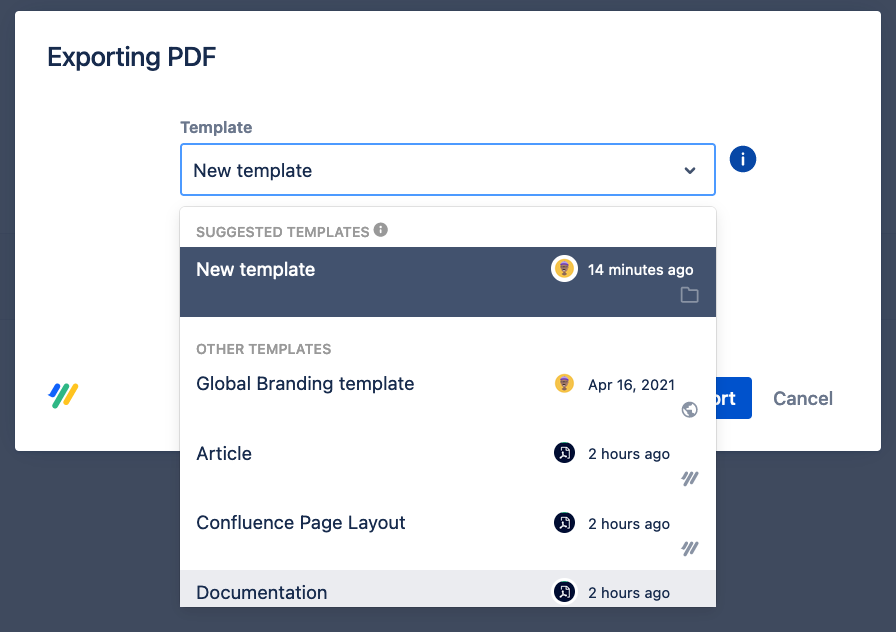Select the Article template option

[x=225, y=454]
